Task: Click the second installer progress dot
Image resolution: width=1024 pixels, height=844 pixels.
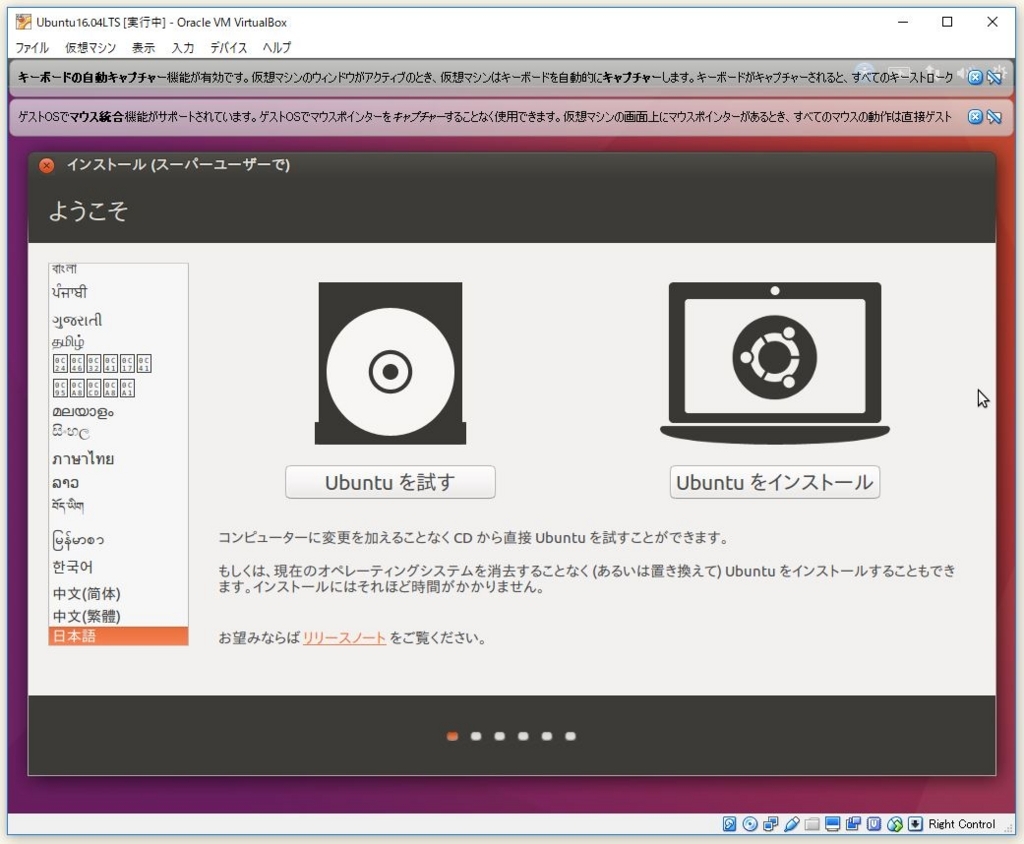Action: click(476, 736)
